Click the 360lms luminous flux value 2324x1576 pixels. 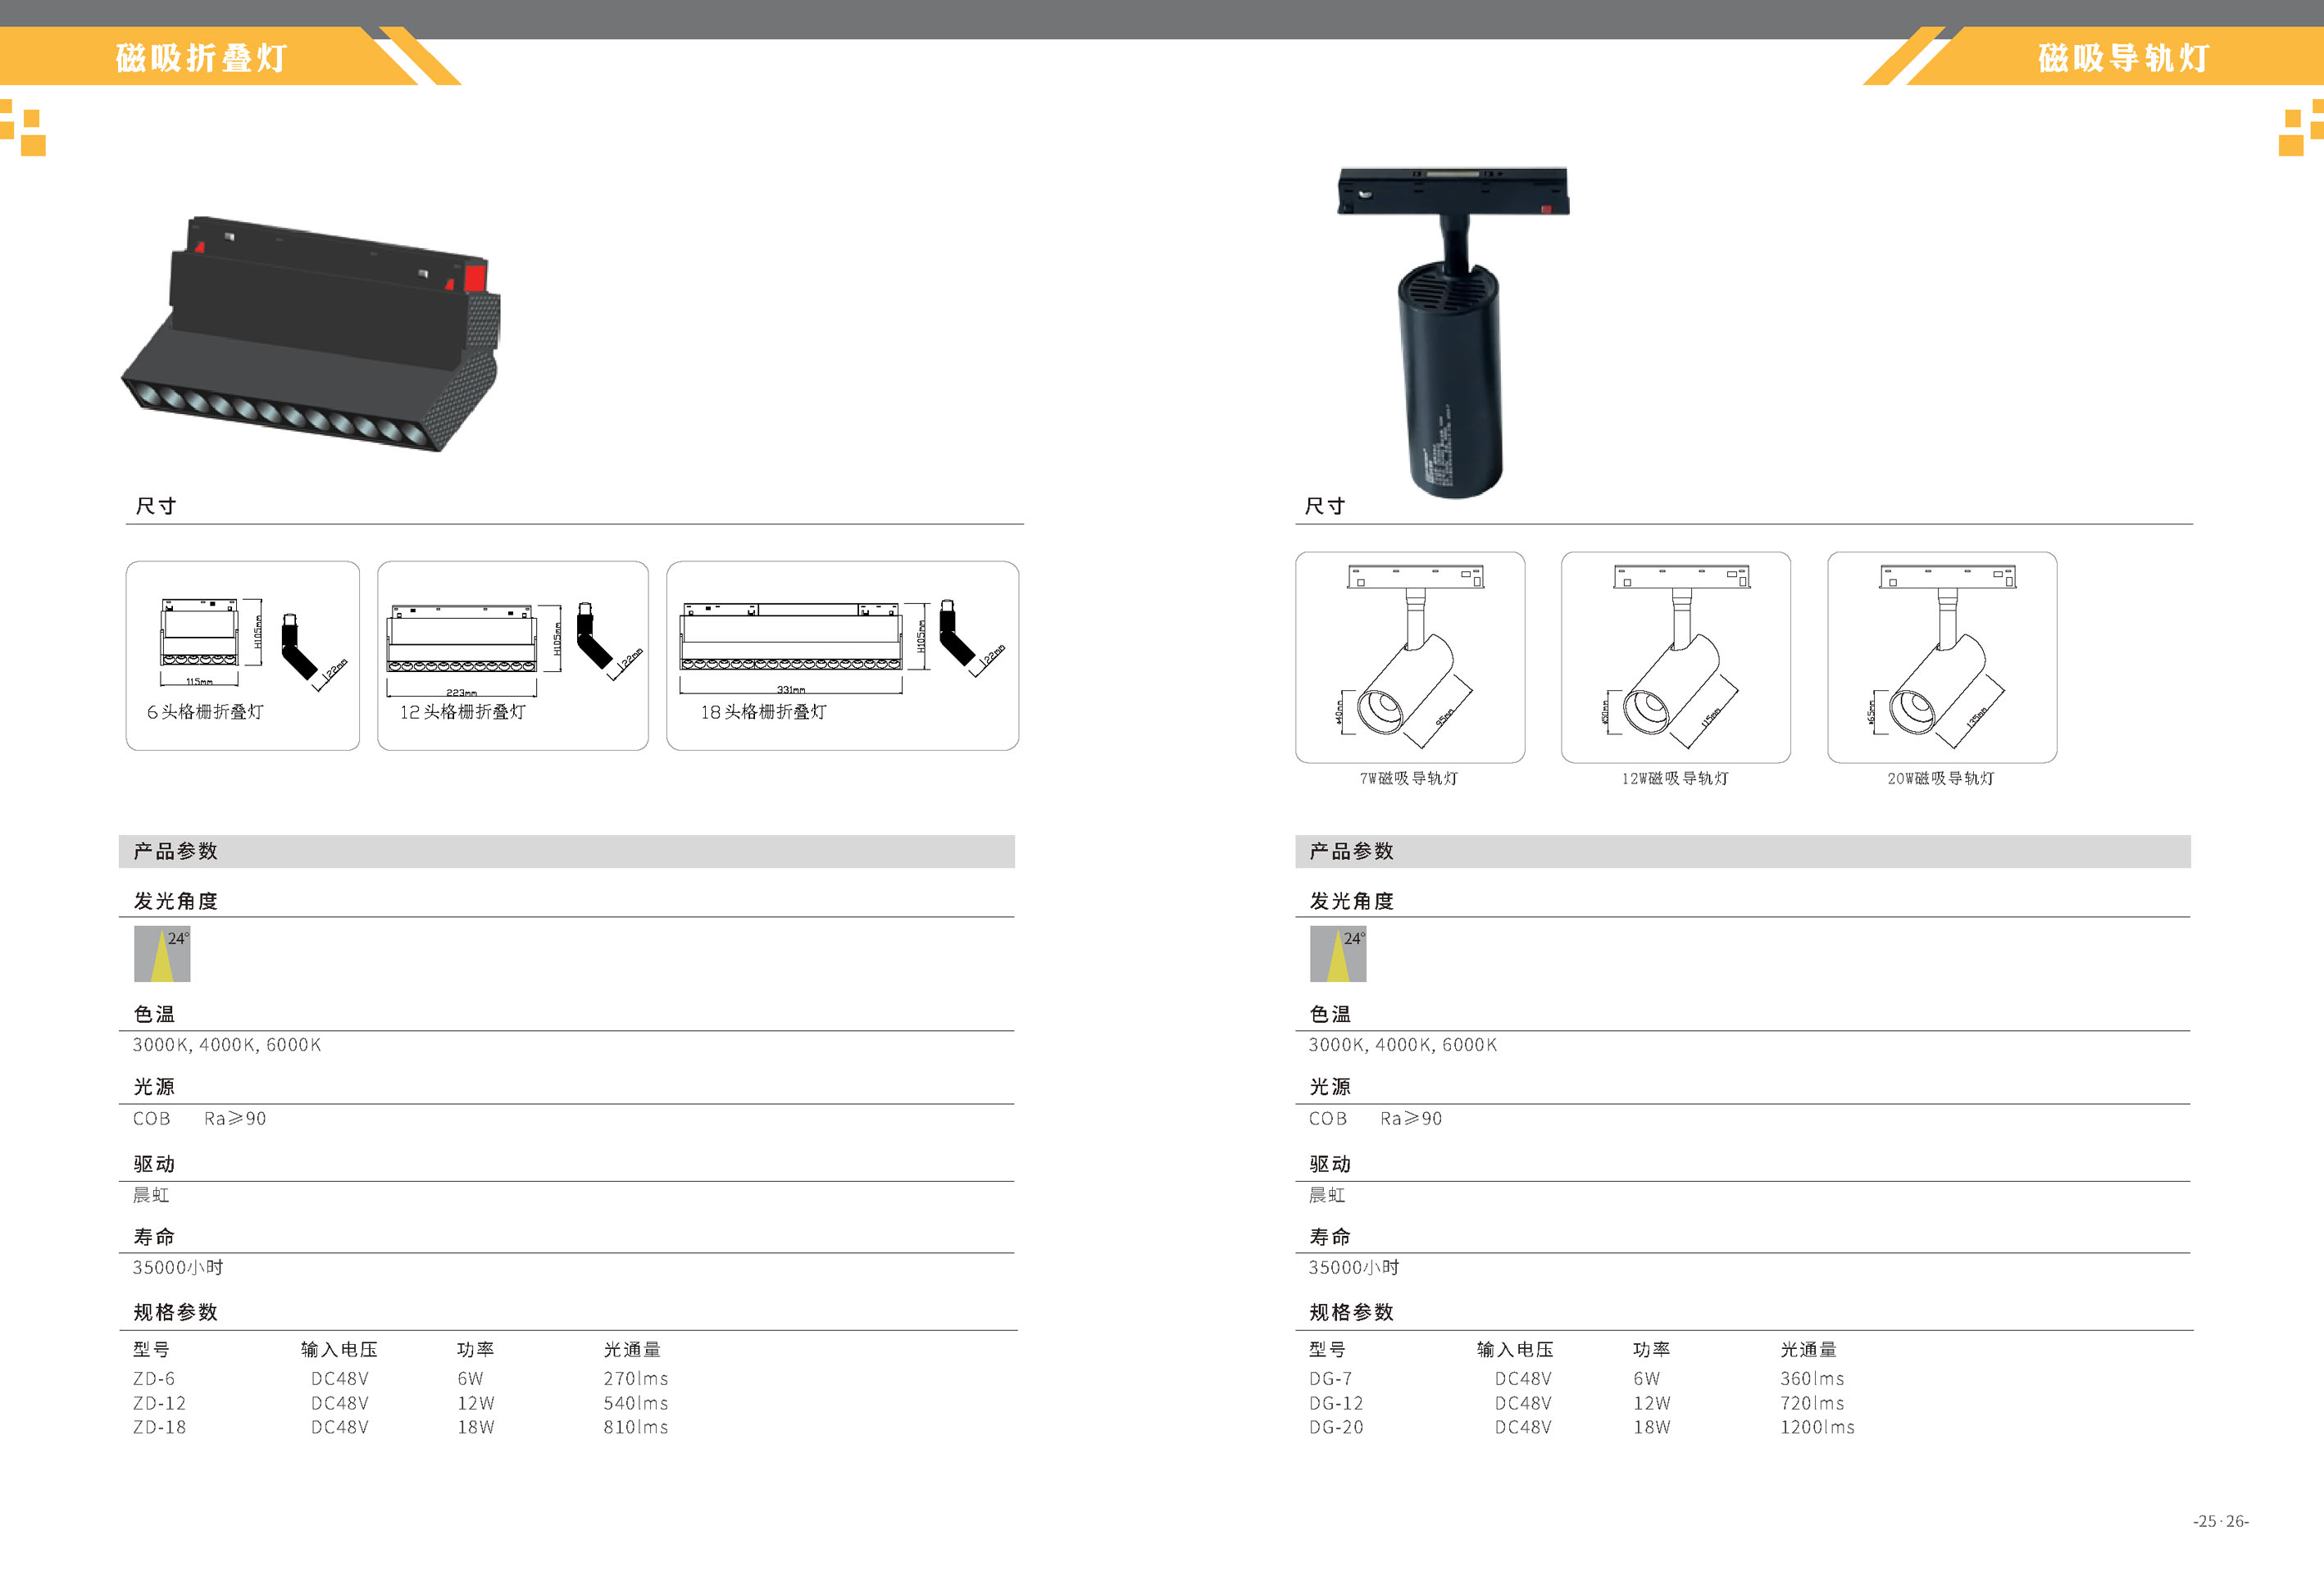click(x=1812, y=1378)
